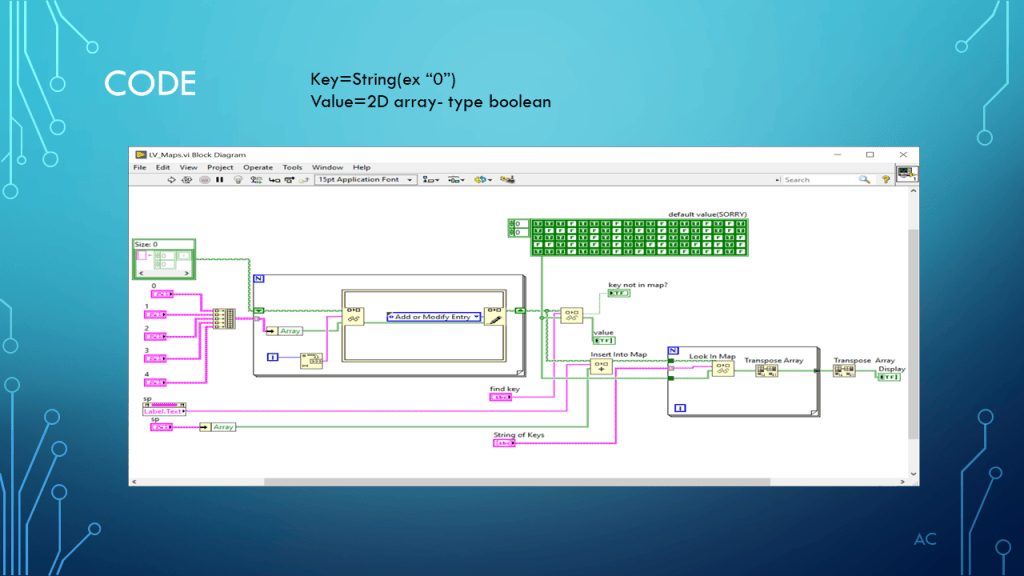Click the Number To String node in the first loop

pyautogui.click(x=312, y=360)
